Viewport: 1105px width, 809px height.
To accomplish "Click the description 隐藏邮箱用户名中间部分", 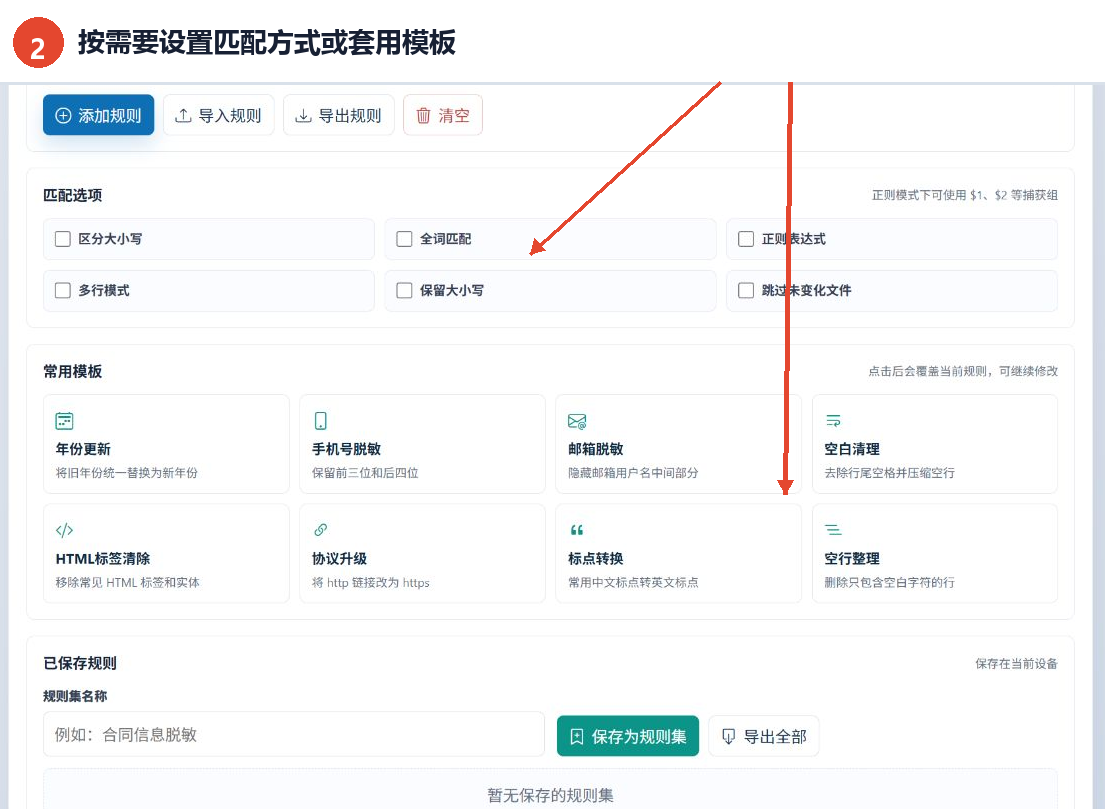I will (x=633, y=473).
